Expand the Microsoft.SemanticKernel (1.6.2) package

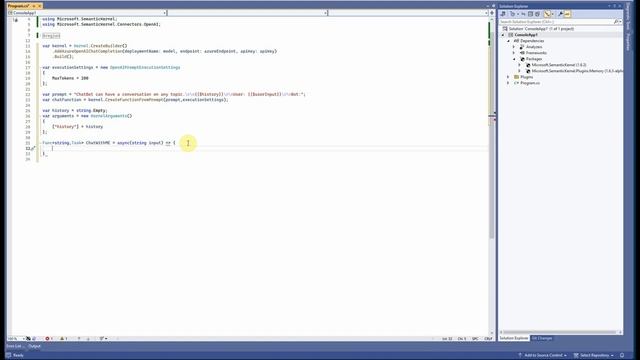[x=520, y=65]
